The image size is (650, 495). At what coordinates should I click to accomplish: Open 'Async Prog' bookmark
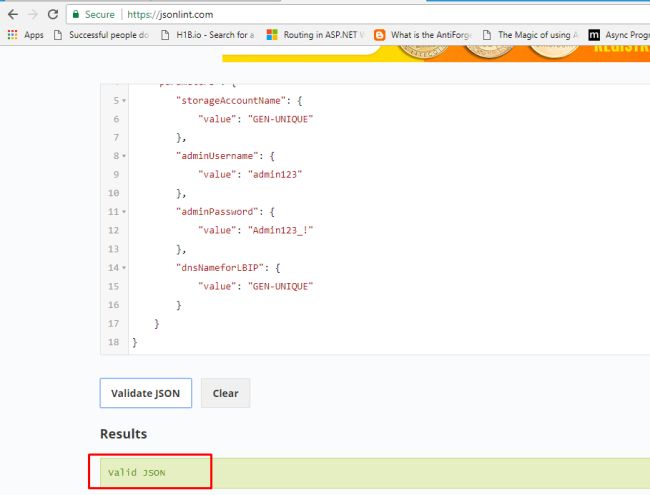coord(619,35)
